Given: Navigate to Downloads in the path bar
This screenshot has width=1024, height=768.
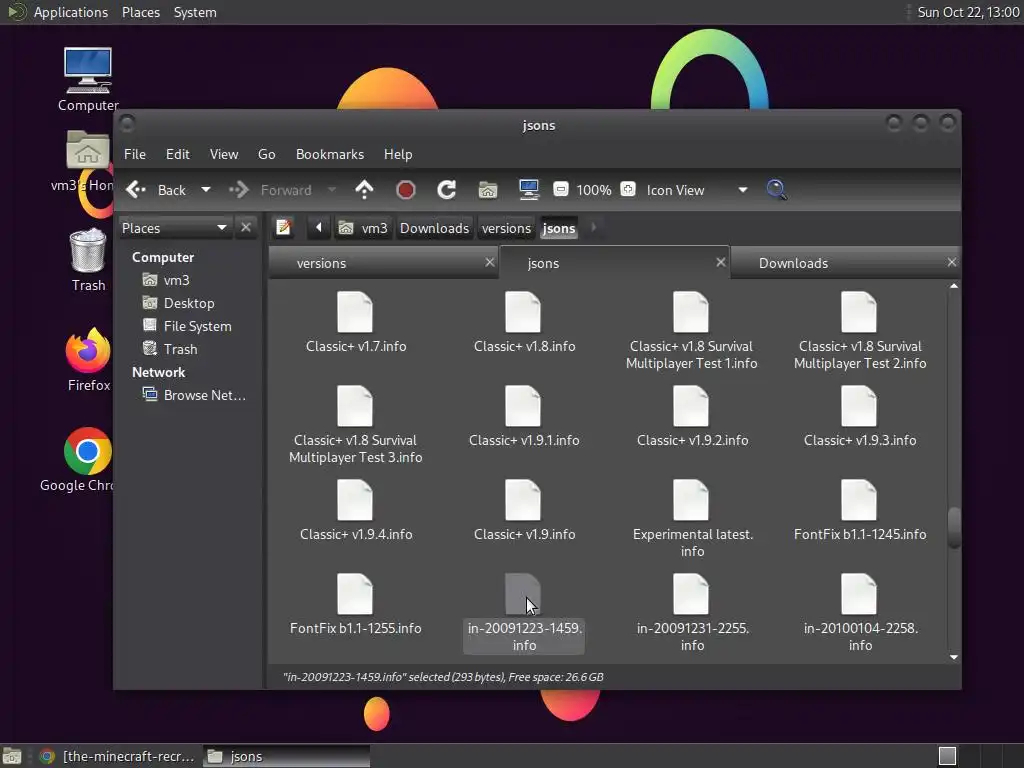Looking at the screenshot, I should 434,228.
